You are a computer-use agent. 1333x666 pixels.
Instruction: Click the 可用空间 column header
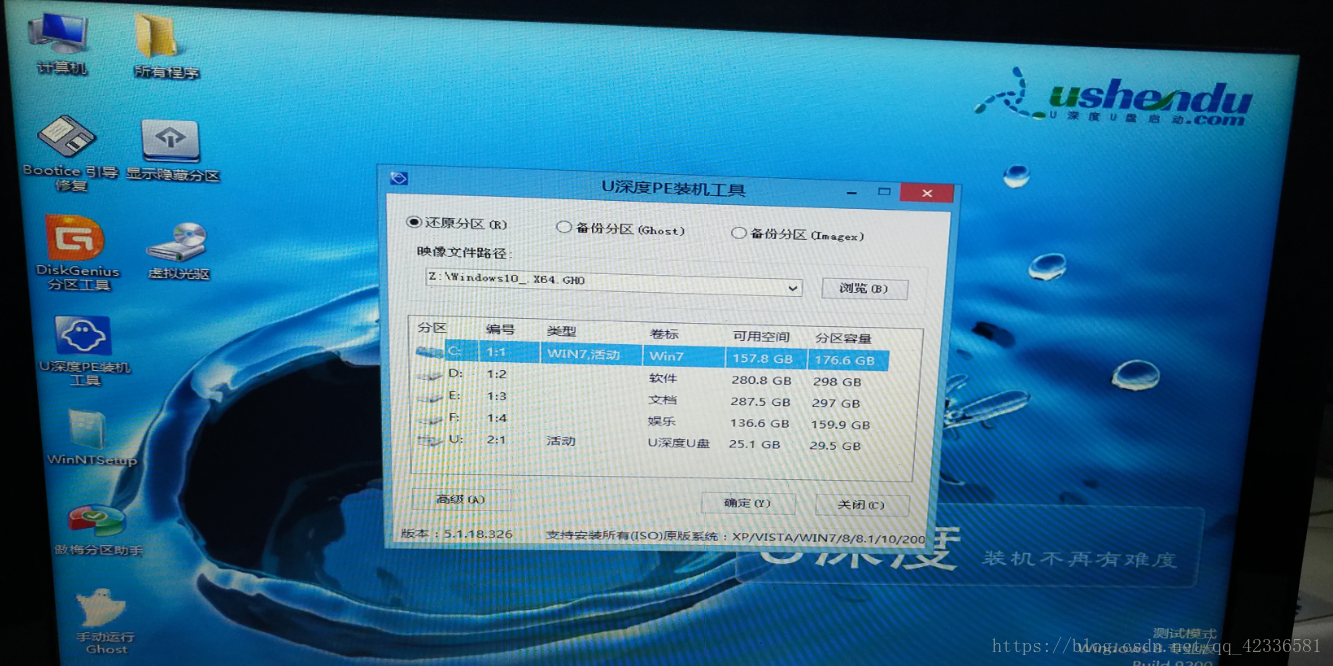tap(761, 336)
